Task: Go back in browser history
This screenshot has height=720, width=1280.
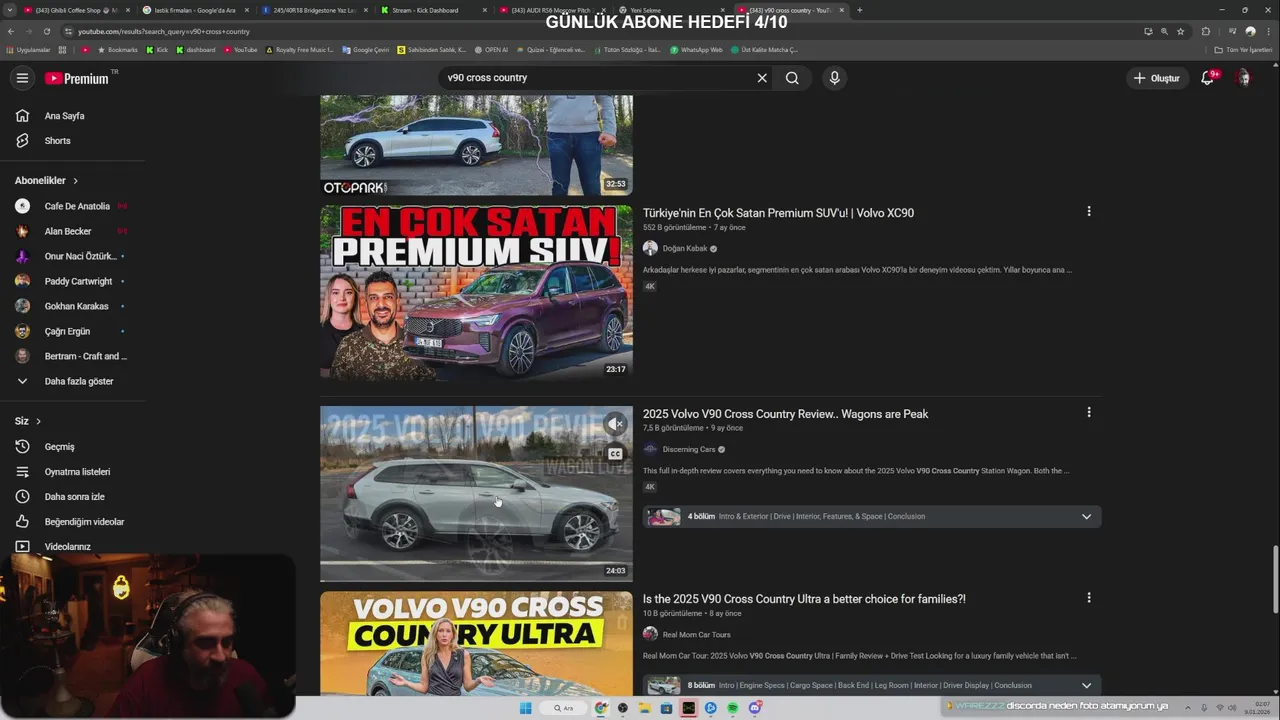Action: pyautogui.click(x=11, y=31)
